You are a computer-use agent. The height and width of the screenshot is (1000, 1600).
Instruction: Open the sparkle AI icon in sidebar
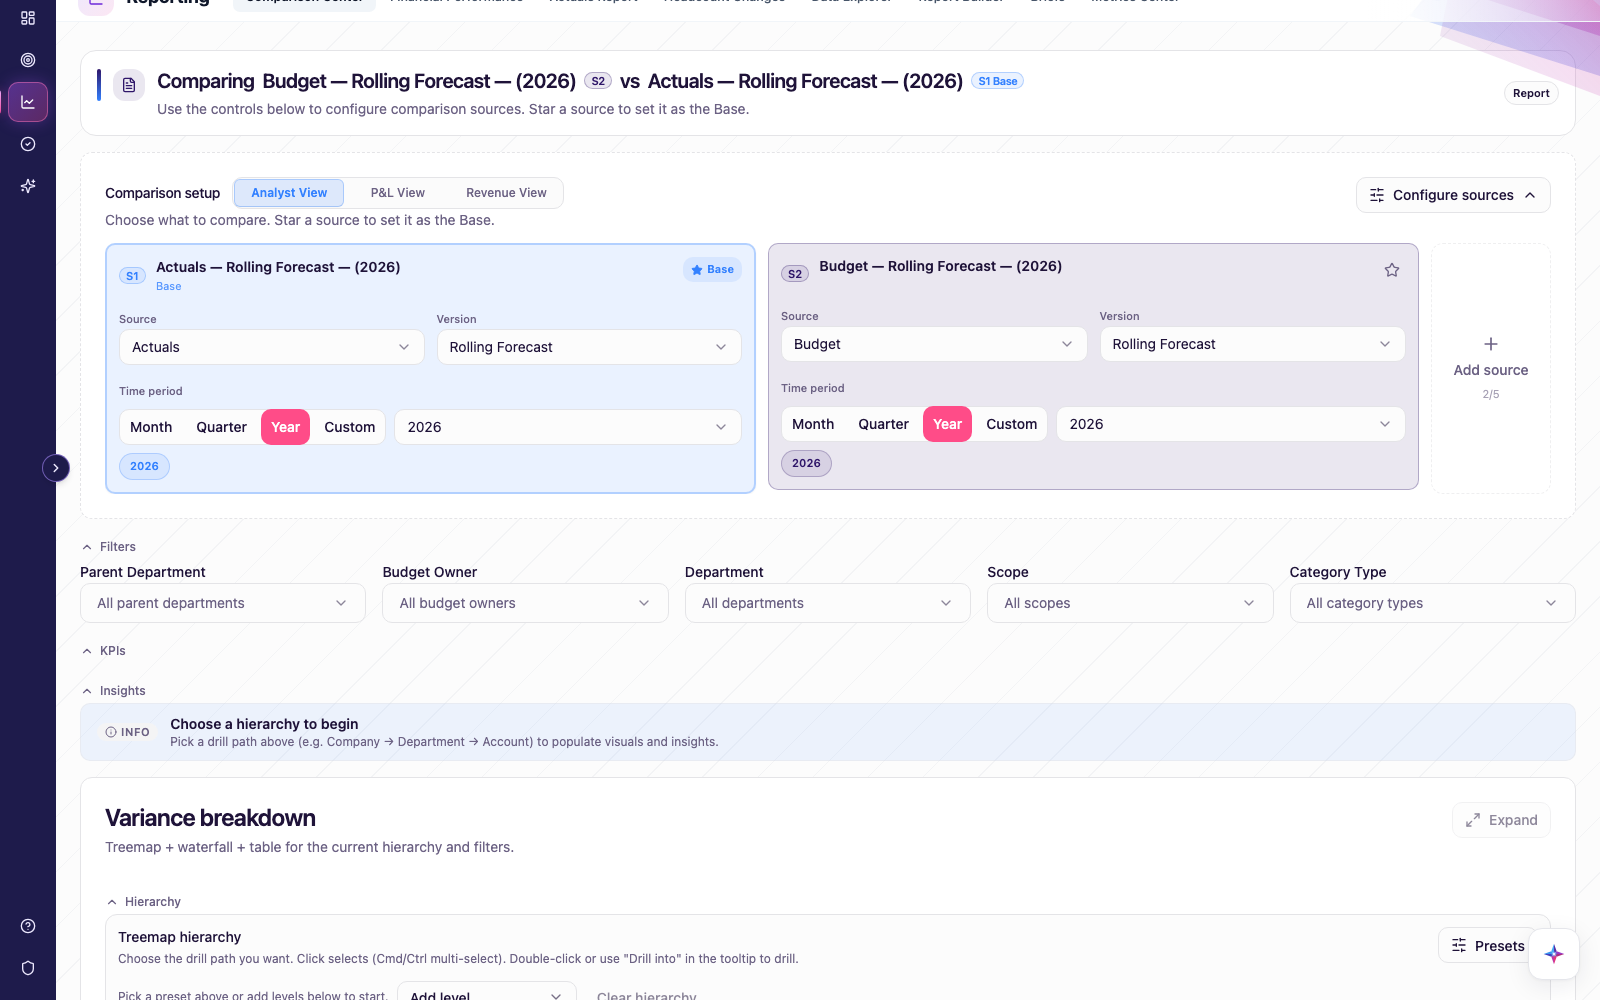click(x=28, y=186)
